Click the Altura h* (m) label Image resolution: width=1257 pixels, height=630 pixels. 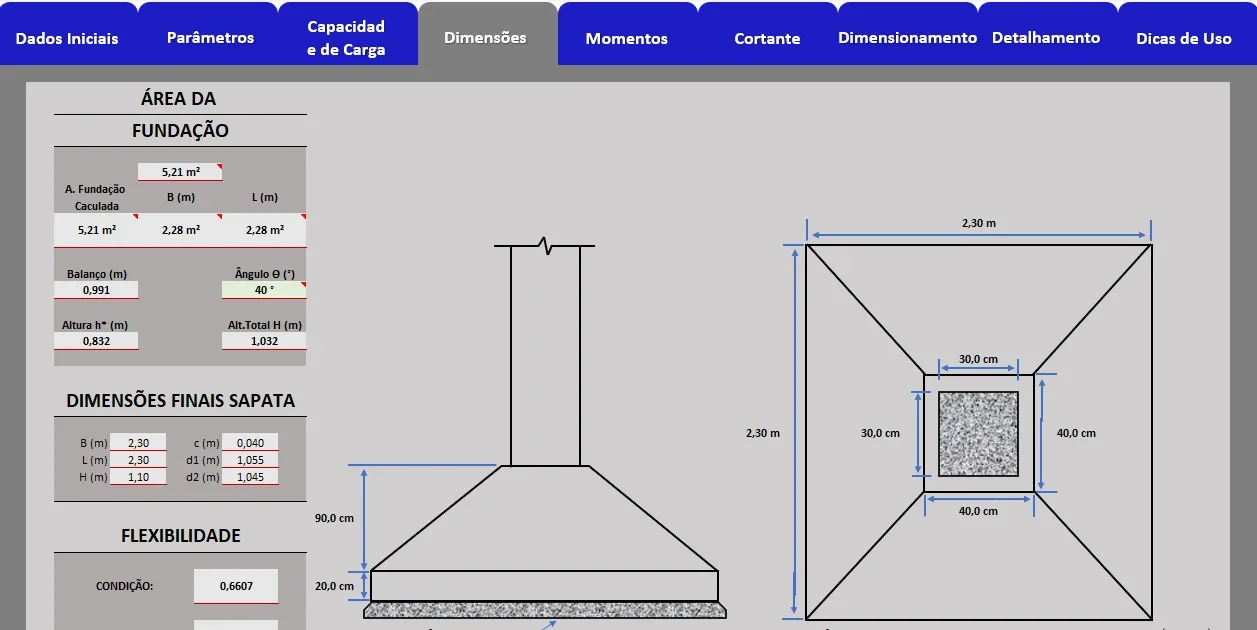pyautogui.click(x=95, y=325)
